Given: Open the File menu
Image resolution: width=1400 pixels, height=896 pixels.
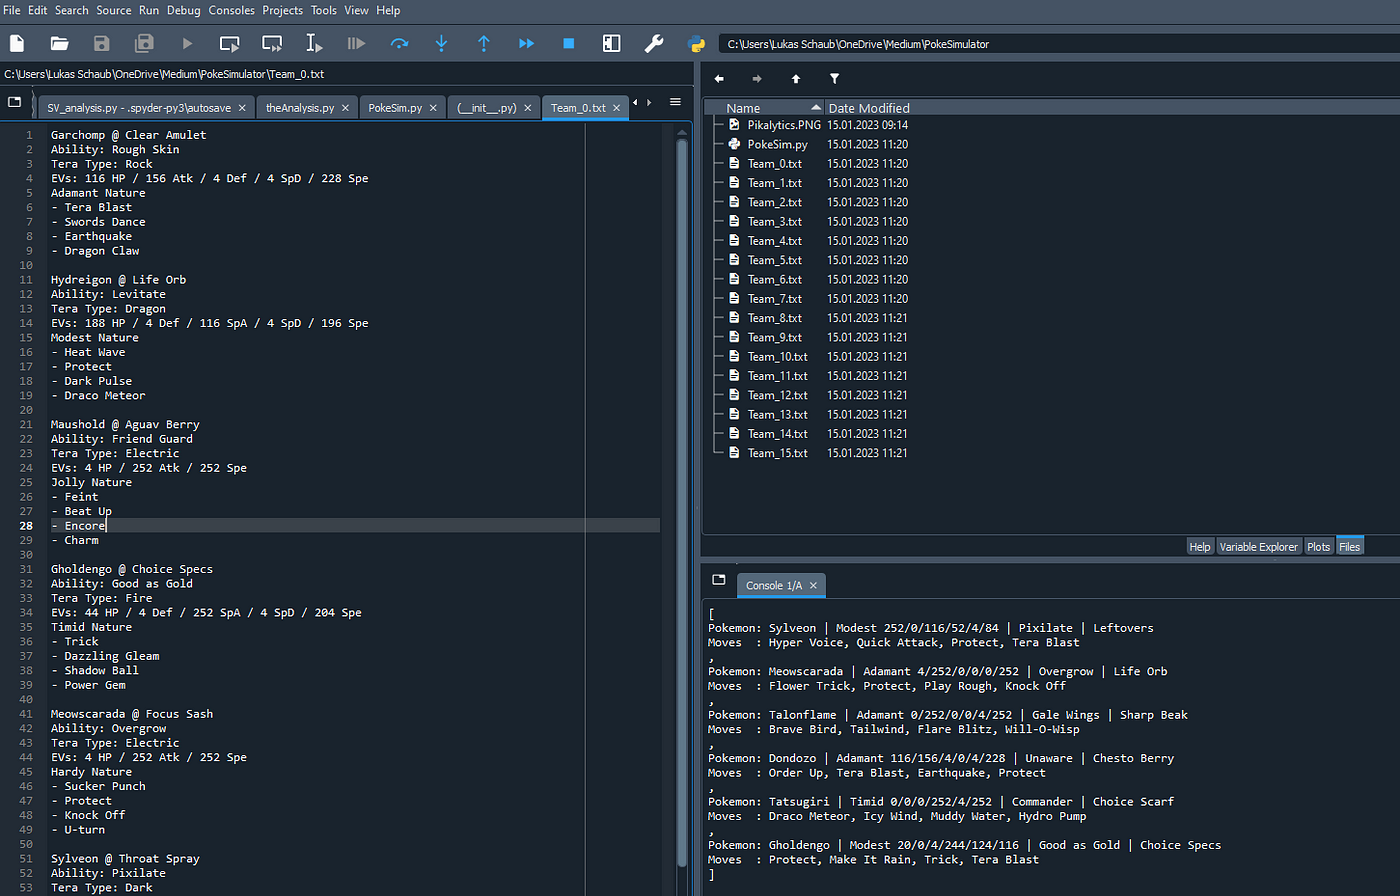Looking at the screenshot, I should click(12, 10).
